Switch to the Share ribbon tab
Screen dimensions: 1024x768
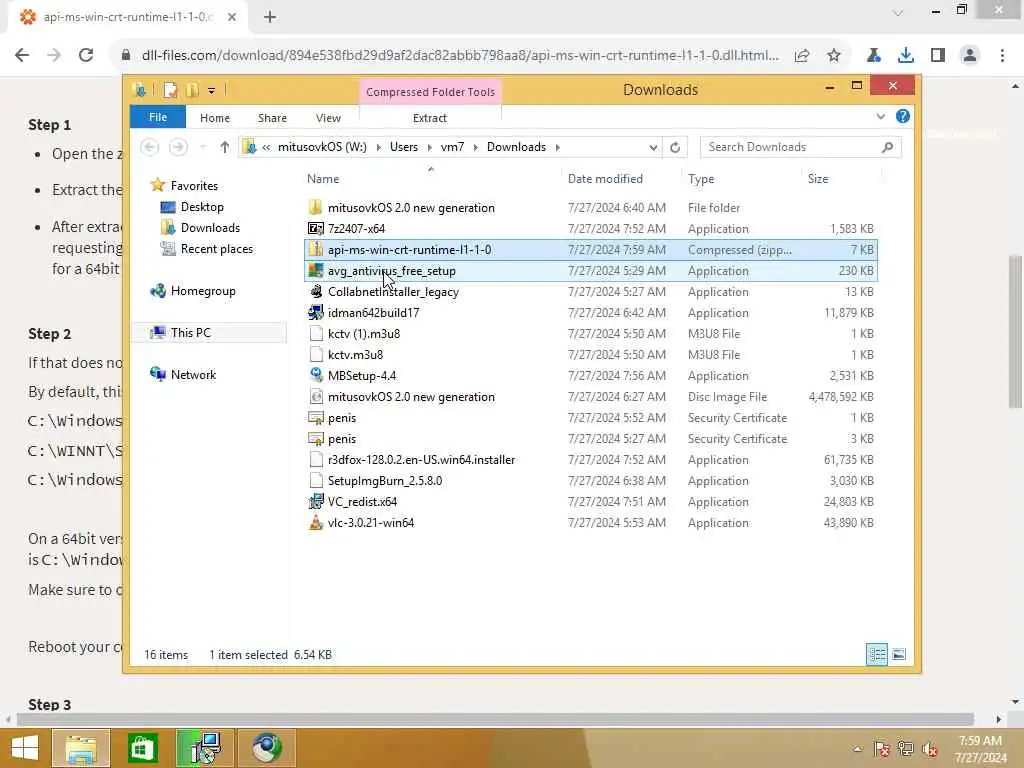pyautogui.click(x=272, y=118)
